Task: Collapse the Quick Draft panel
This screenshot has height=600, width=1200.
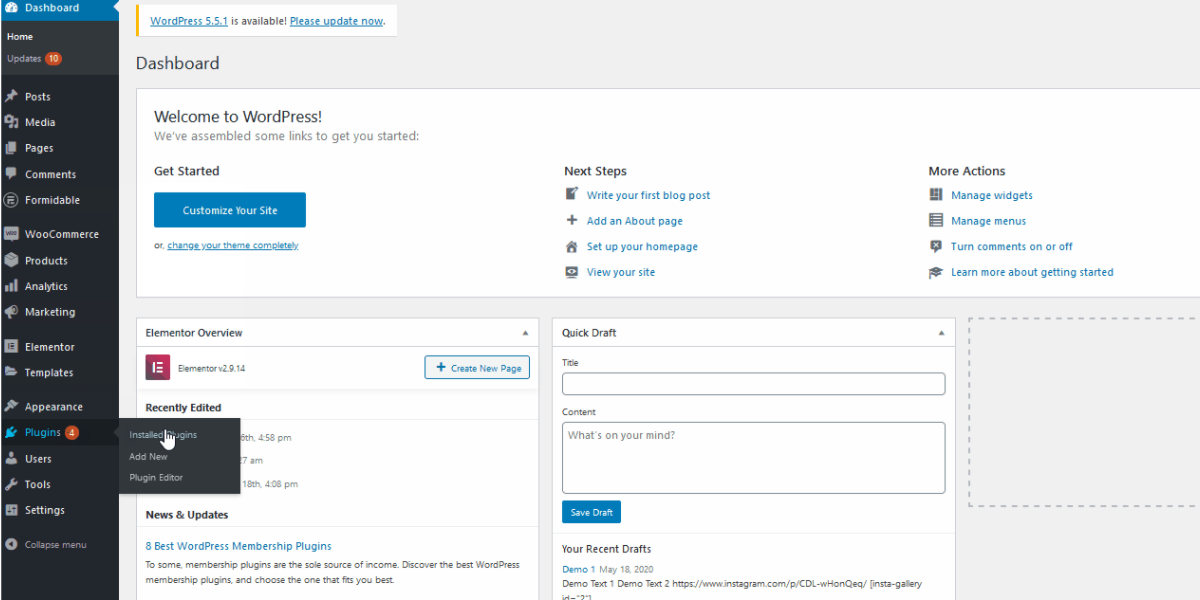Action: click(x=940, y=333)
